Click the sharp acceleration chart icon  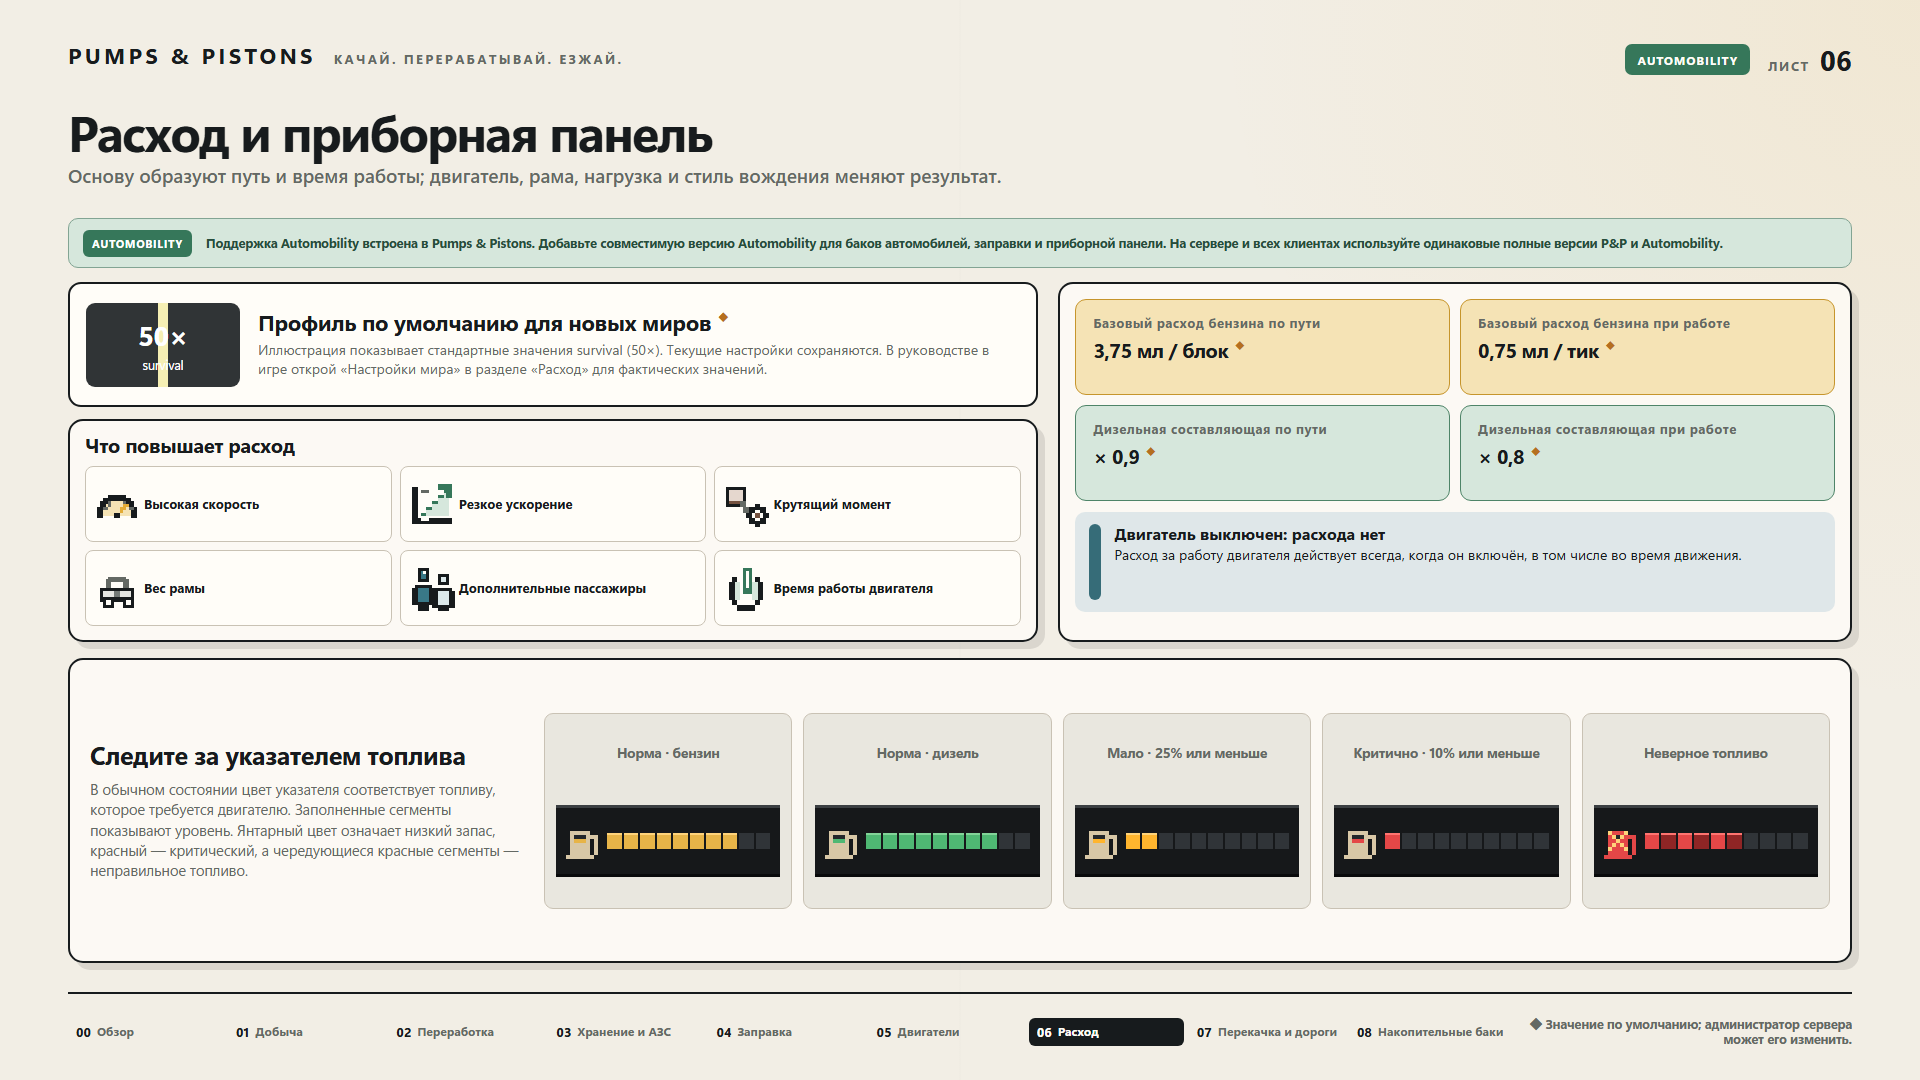click(x=432, y=504)
